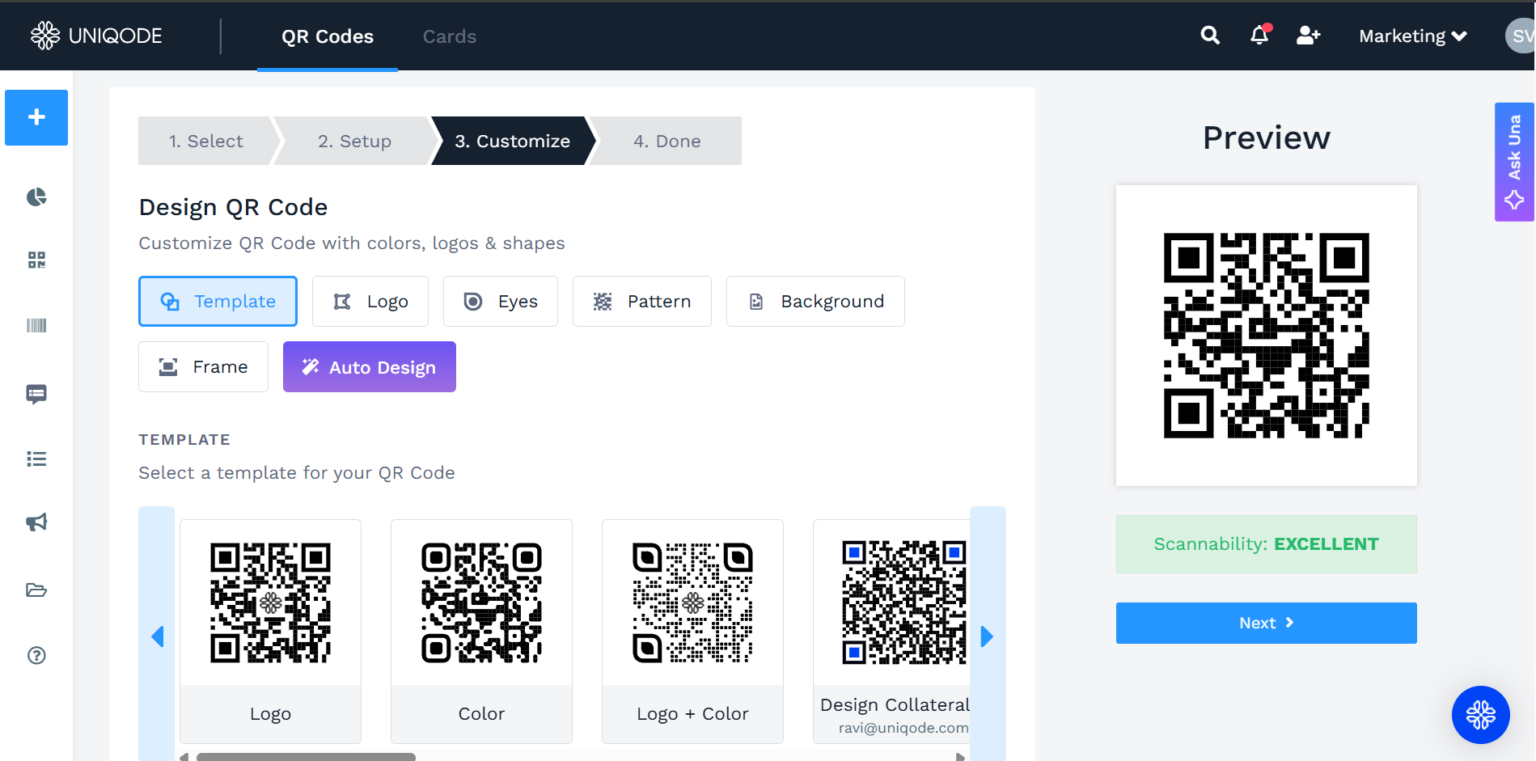The width and height of the screenshot is (1536, 761).
Task: Open the Marketing organization dropdown
Action: 1412,35
